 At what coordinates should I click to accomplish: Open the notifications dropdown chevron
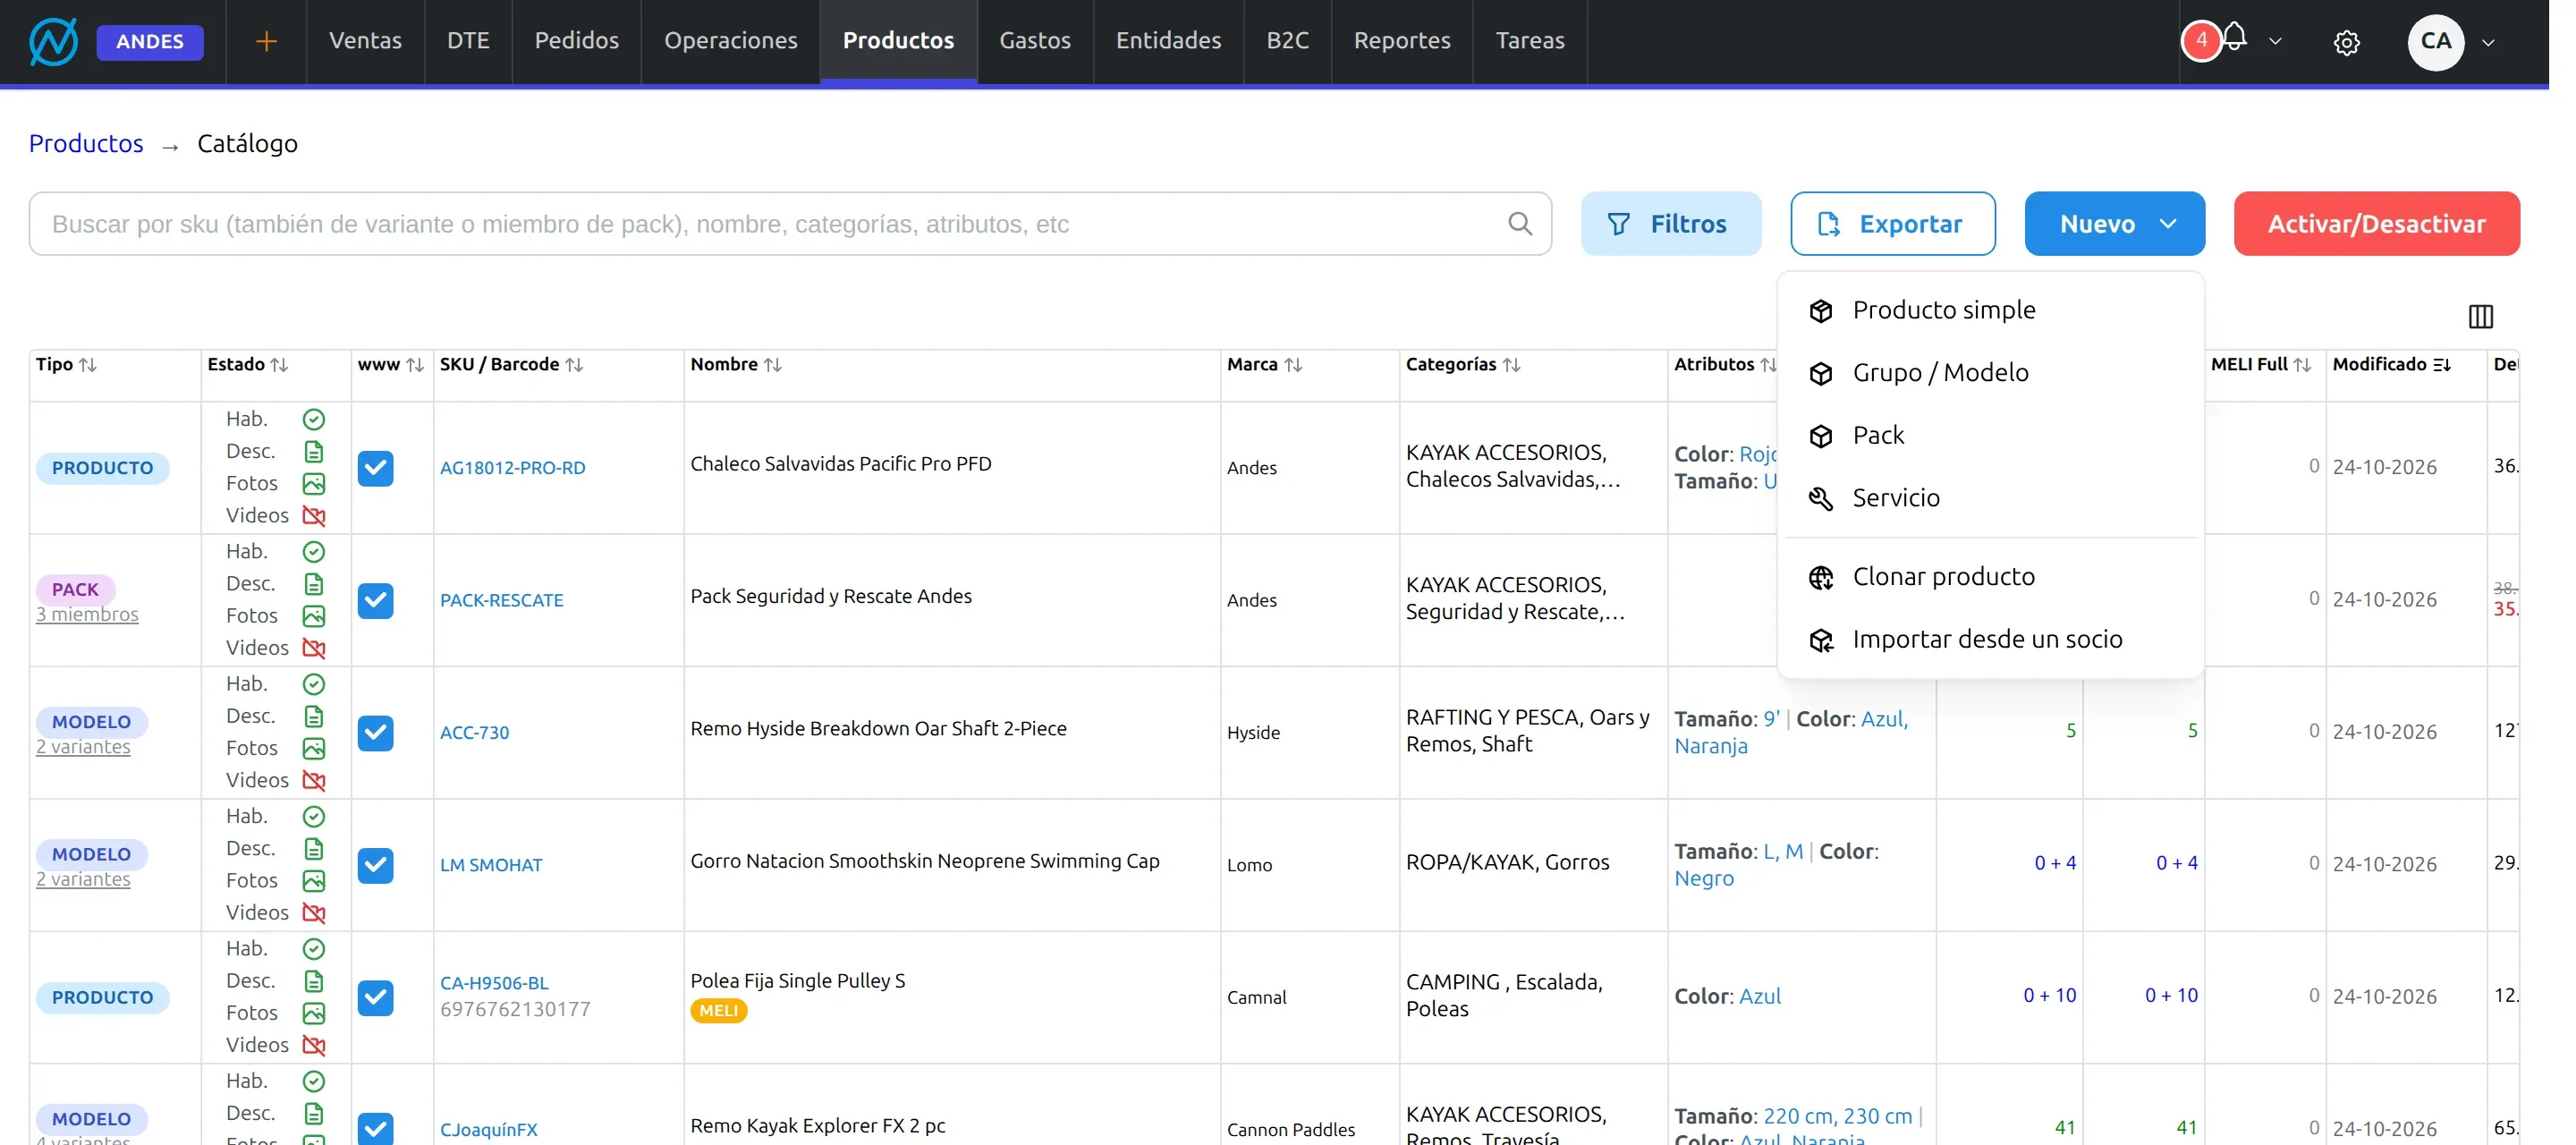(x=2275, y=42)
